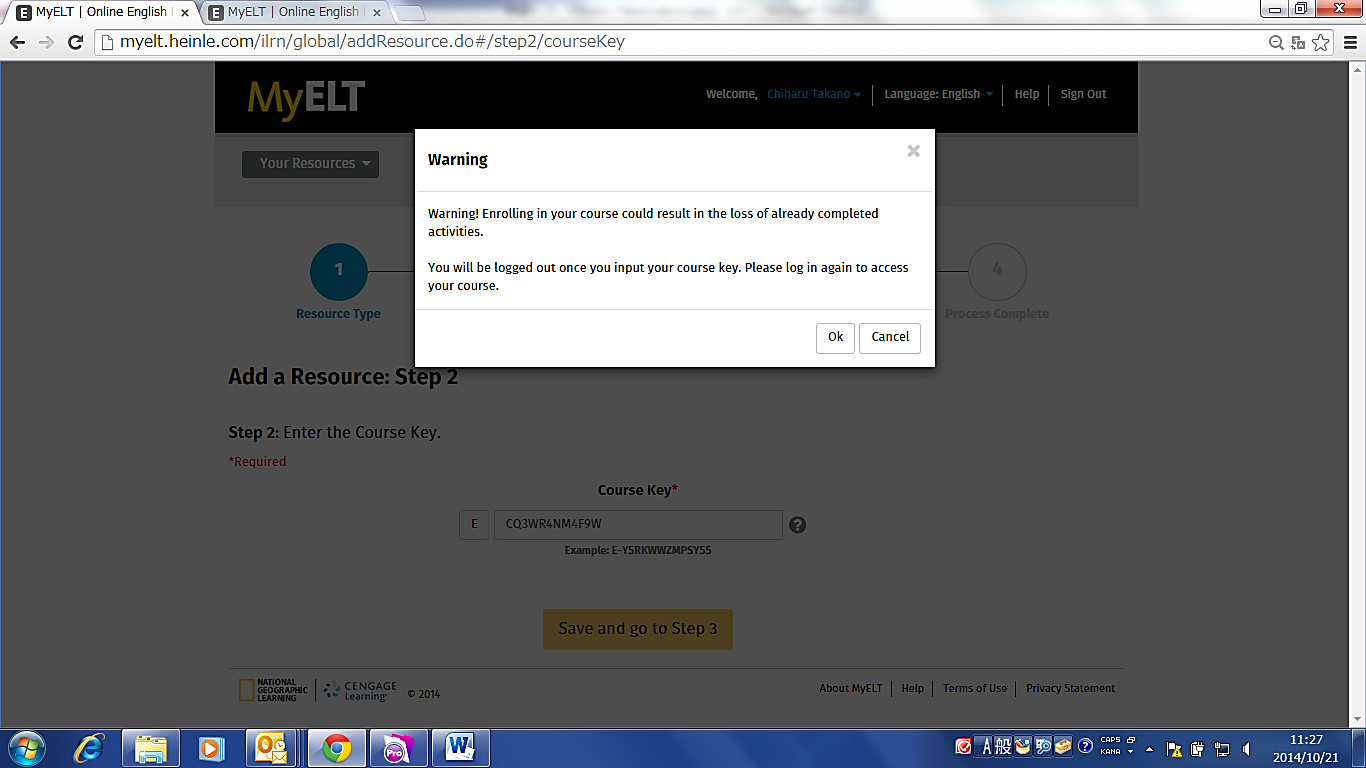The image size is (1366, 768).
Task: Click the IME help question icon
Action: (x=1085, y=746)
